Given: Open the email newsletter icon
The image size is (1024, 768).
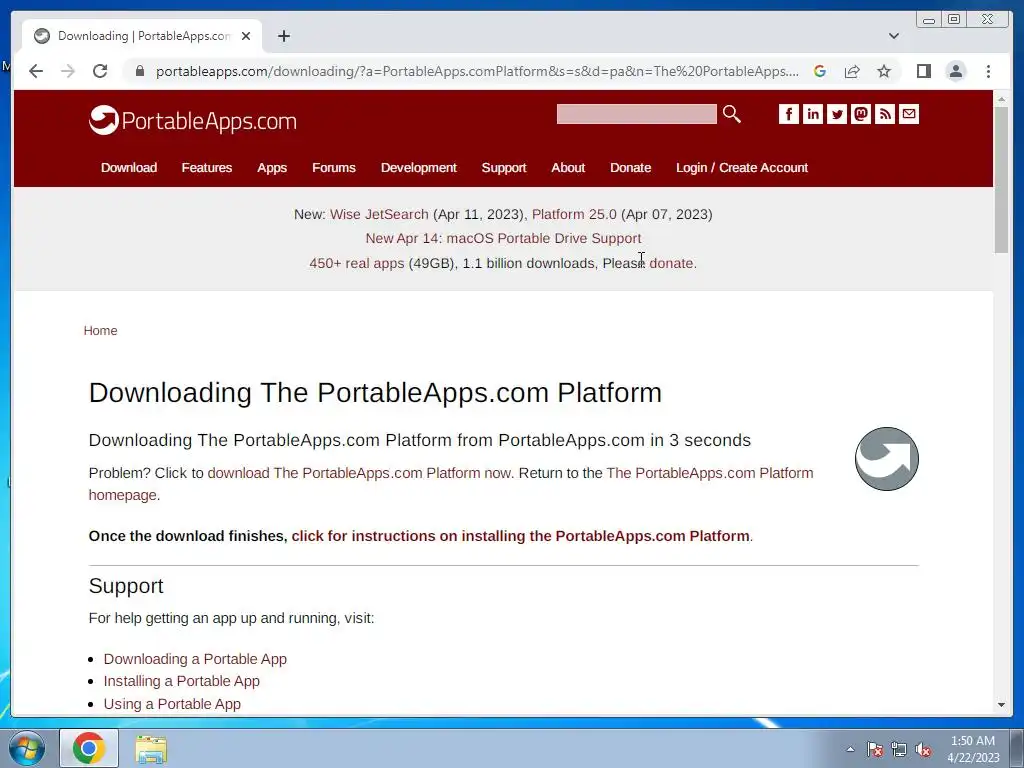Looking at the screenshot, I should click(909, 114).
